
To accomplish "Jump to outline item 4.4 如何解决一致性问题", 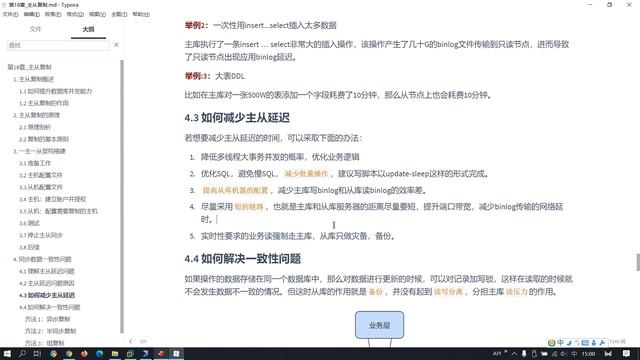I will tap(49, 307).
